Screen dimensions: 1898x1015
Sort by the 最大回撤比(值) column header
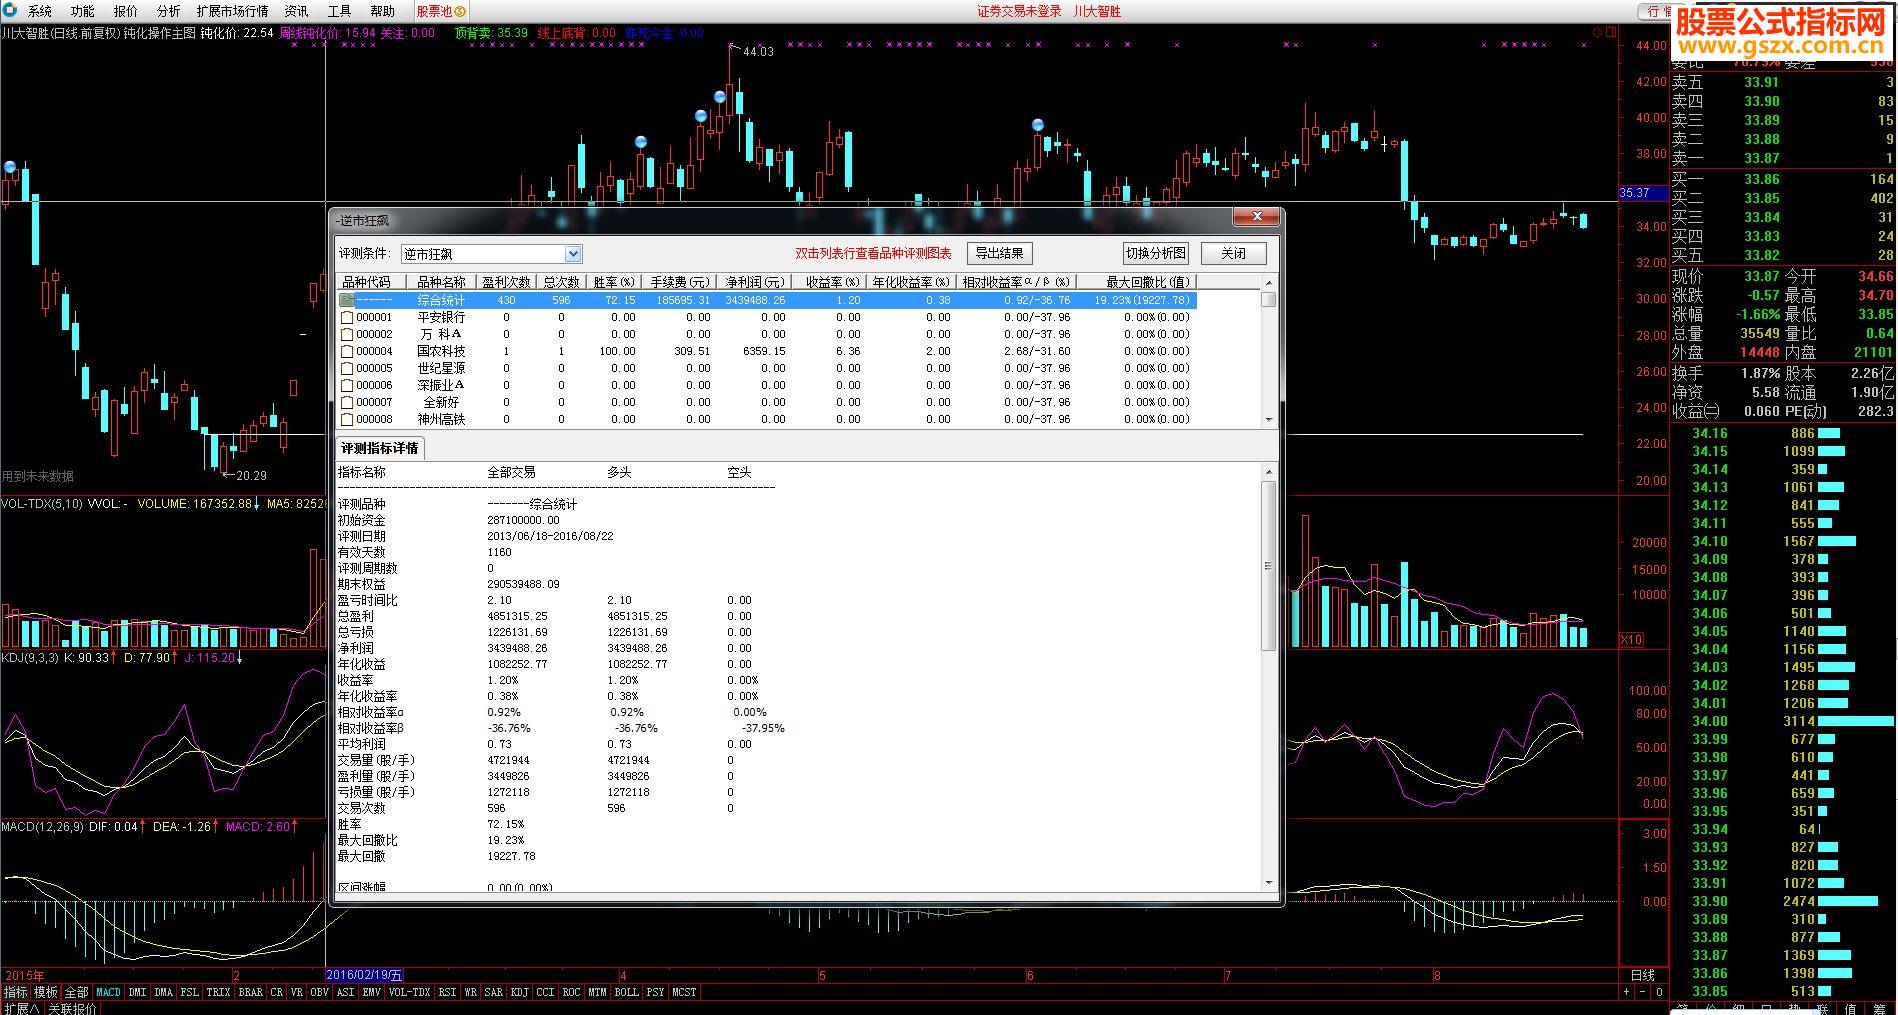1137,282
